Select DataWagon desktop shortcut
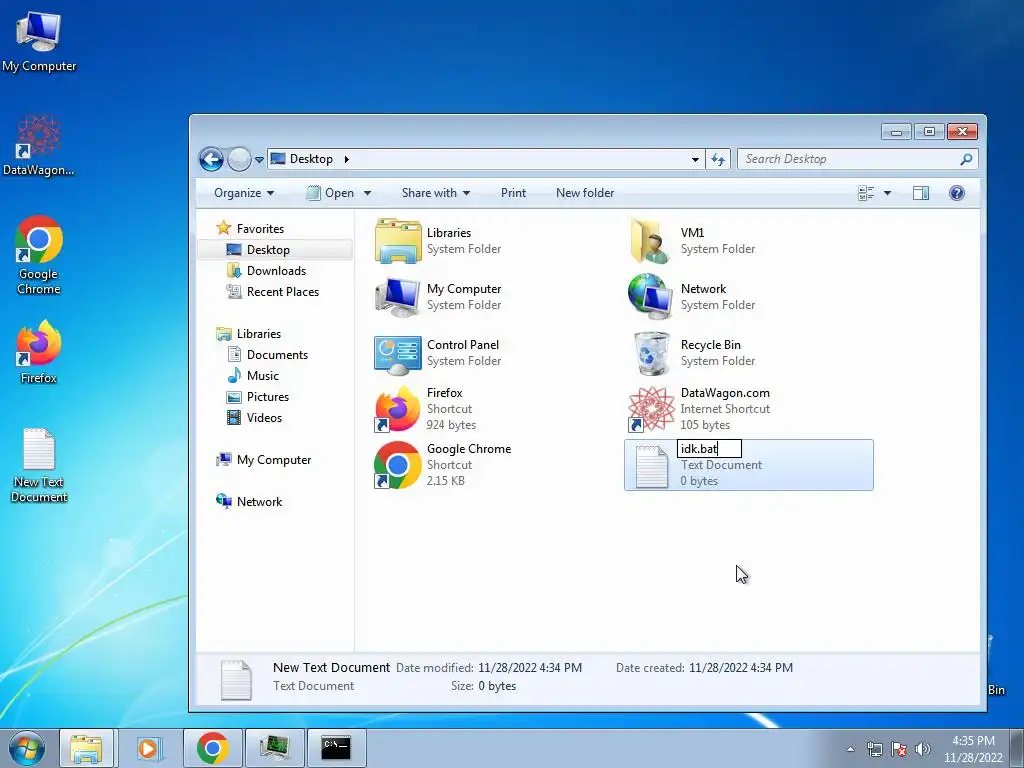 pyautogui.click(x=39, y=146)
